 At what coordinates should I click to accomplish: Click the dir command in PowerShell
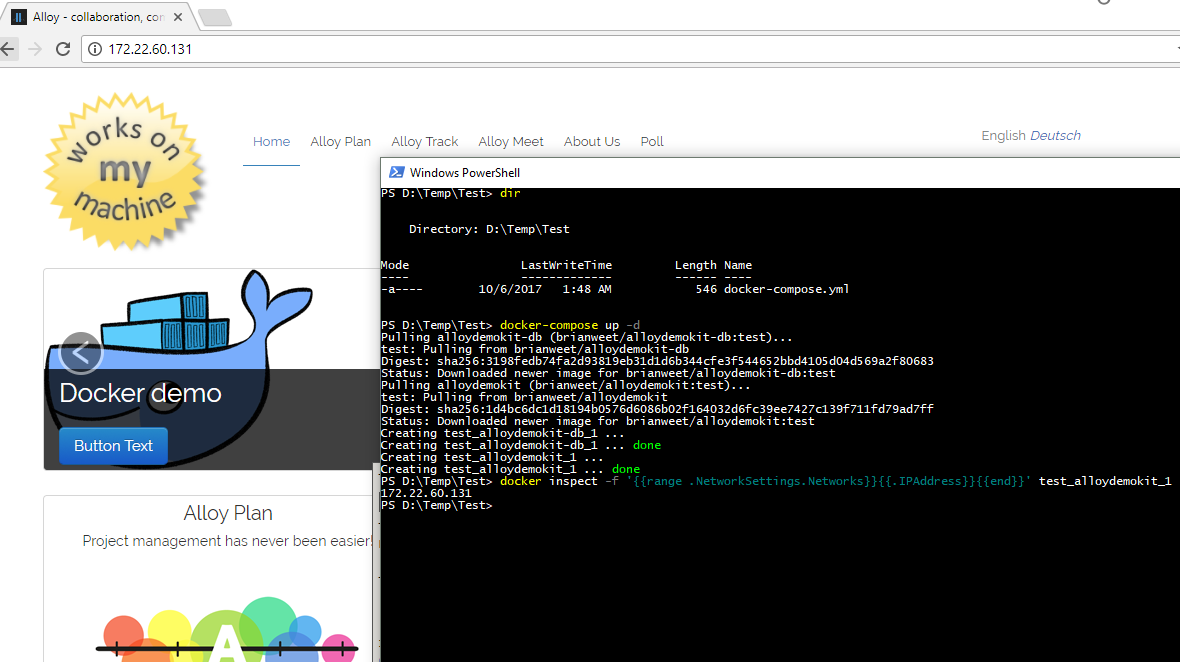point(509,193)
